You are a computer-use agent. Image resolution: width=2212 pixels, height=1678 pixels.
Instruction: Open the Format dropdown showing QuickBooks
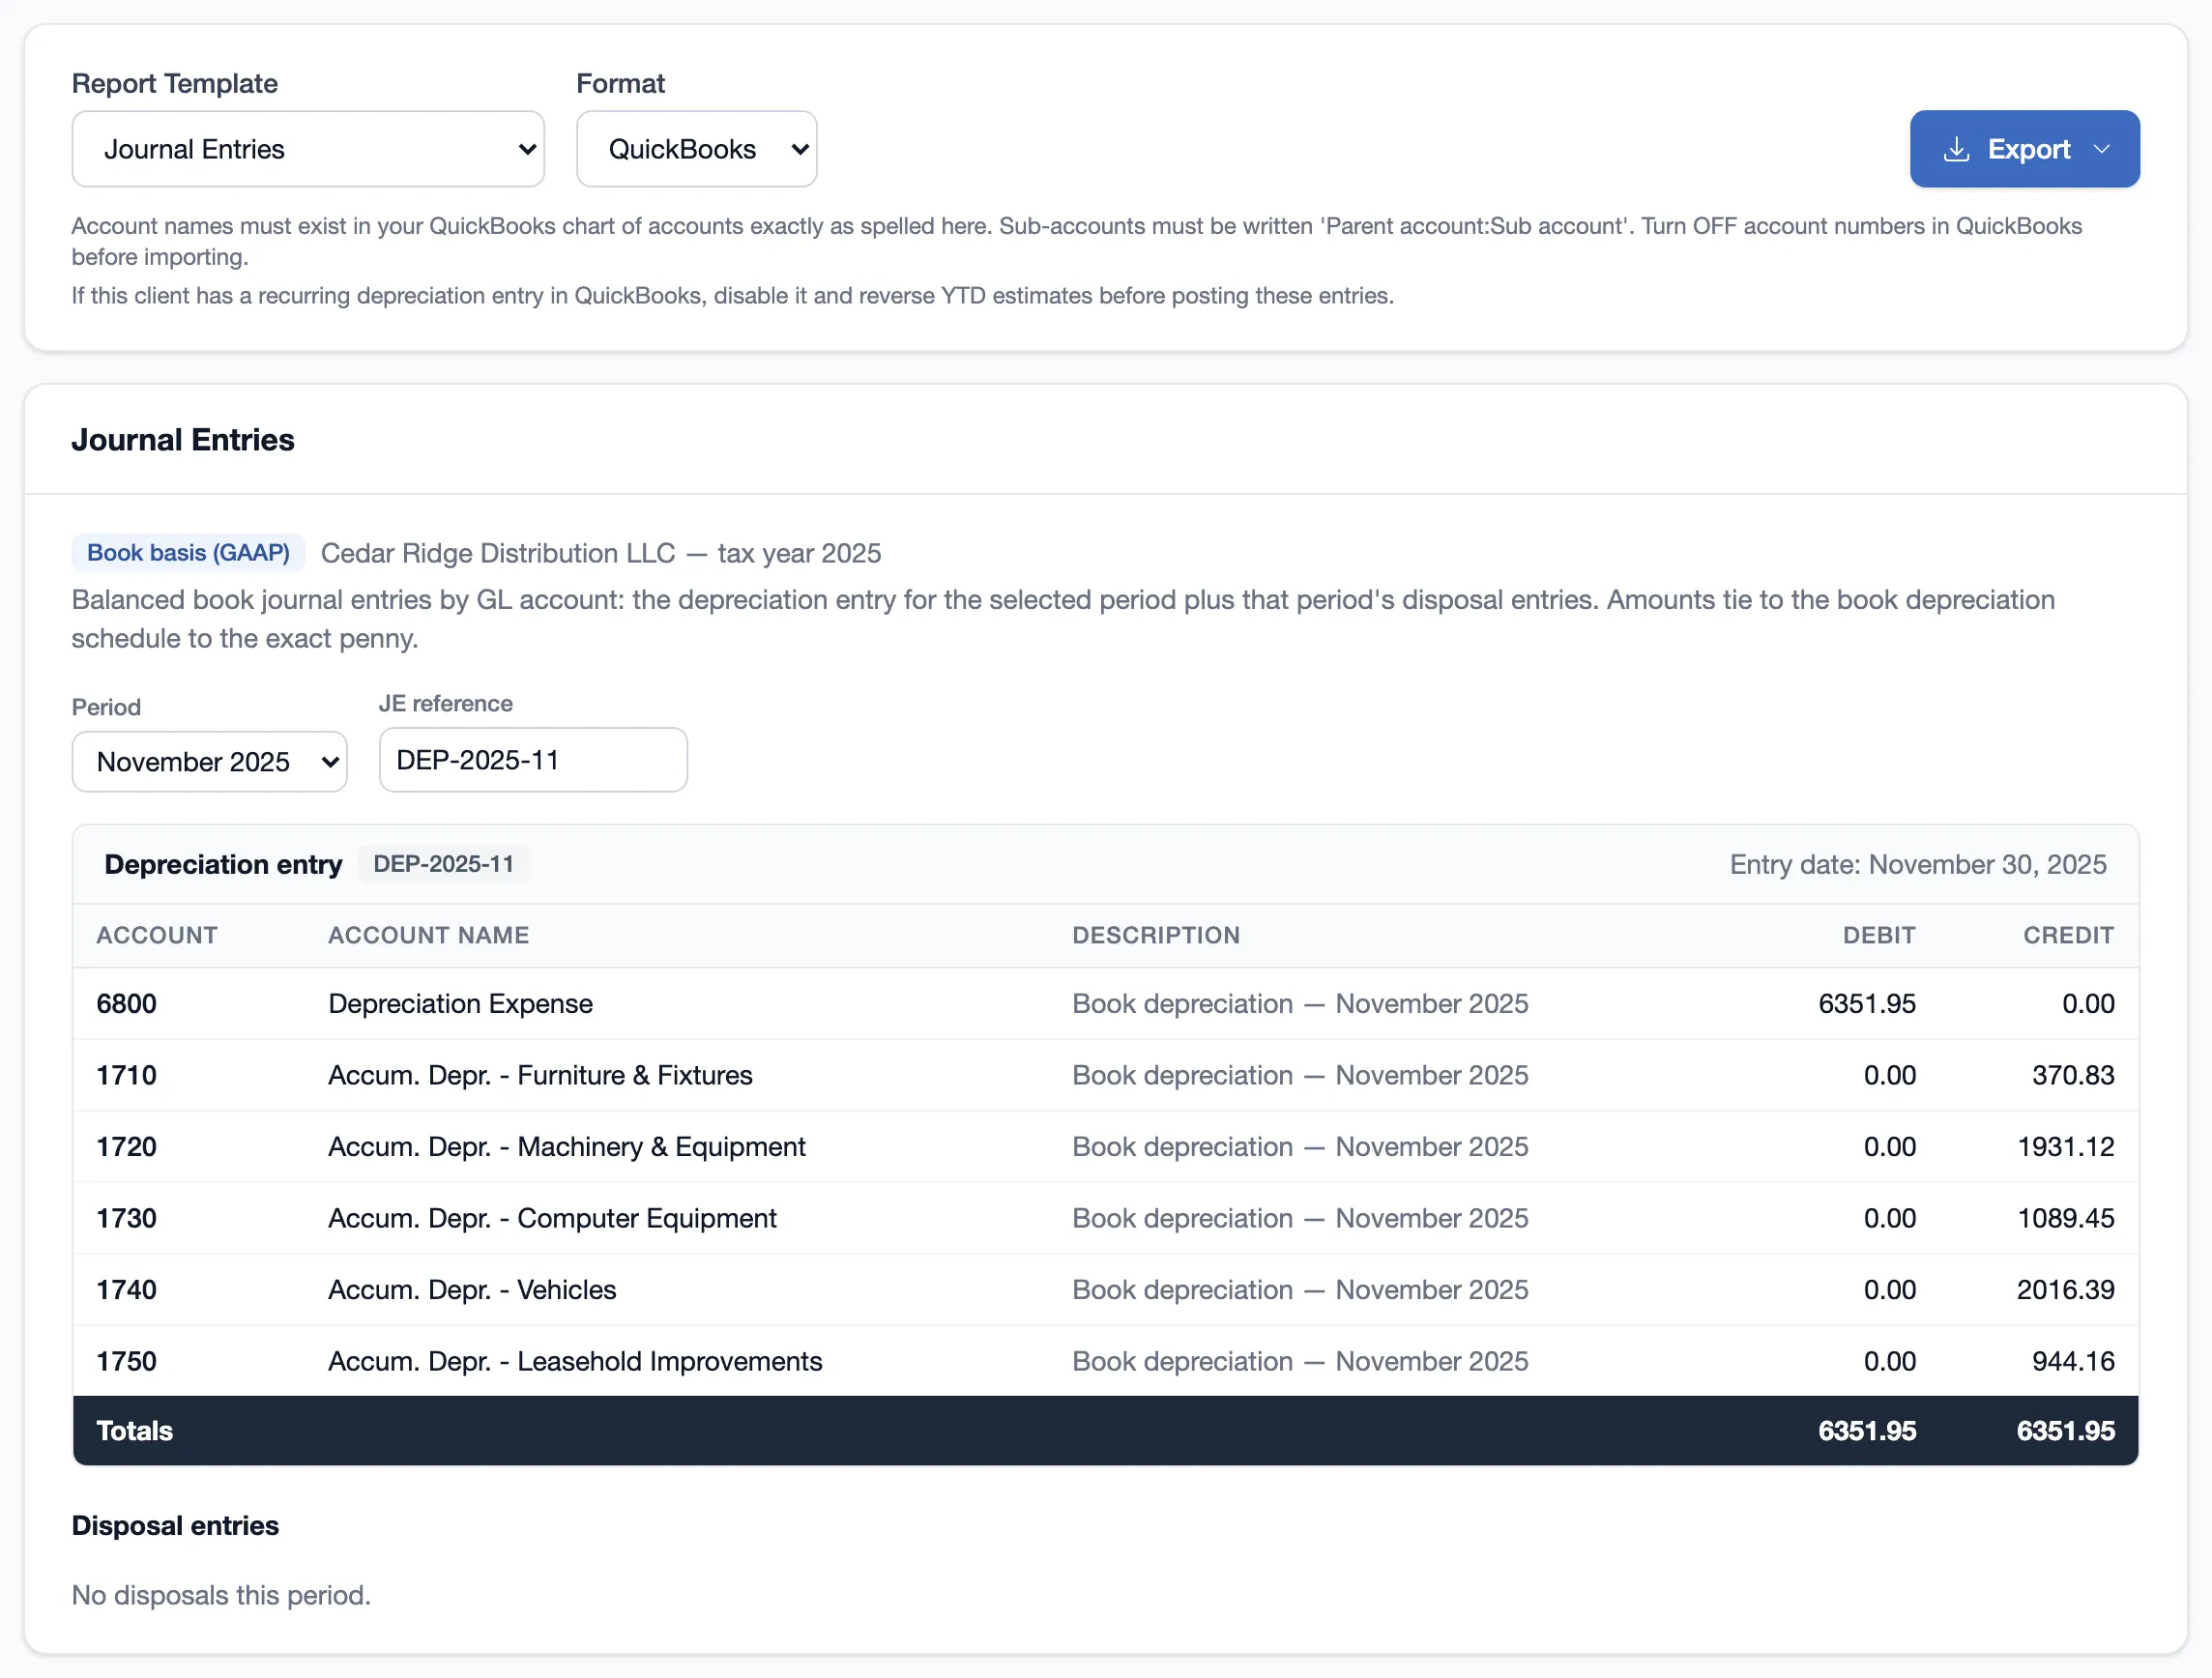click(697, 149)
